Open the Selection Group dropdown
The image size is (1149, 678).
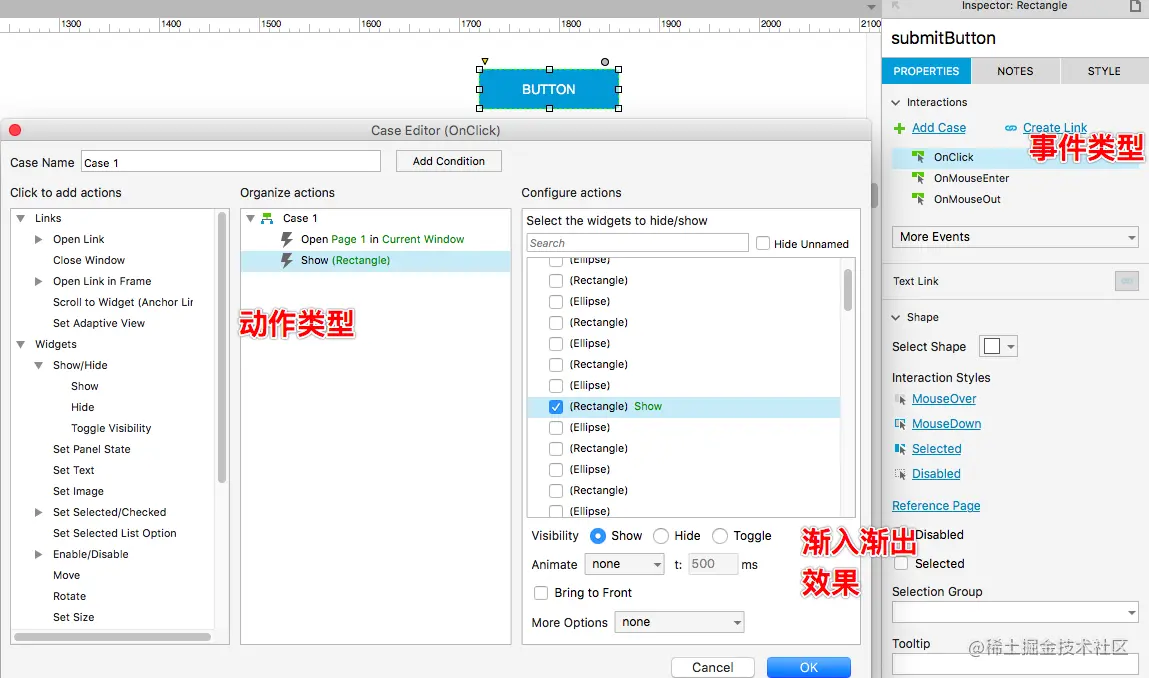pyautogui.click(x=1015, y=612)
